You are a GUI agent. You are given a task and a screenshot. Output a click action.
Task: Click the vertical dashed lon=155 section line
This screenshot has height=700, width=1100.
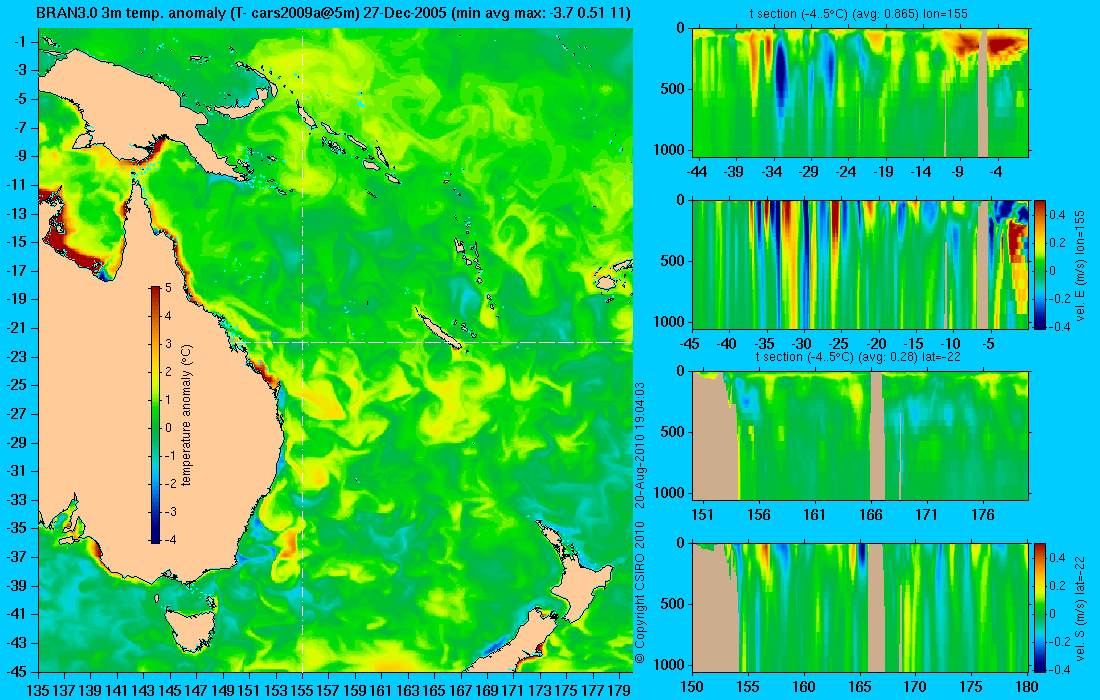[302, 350]
